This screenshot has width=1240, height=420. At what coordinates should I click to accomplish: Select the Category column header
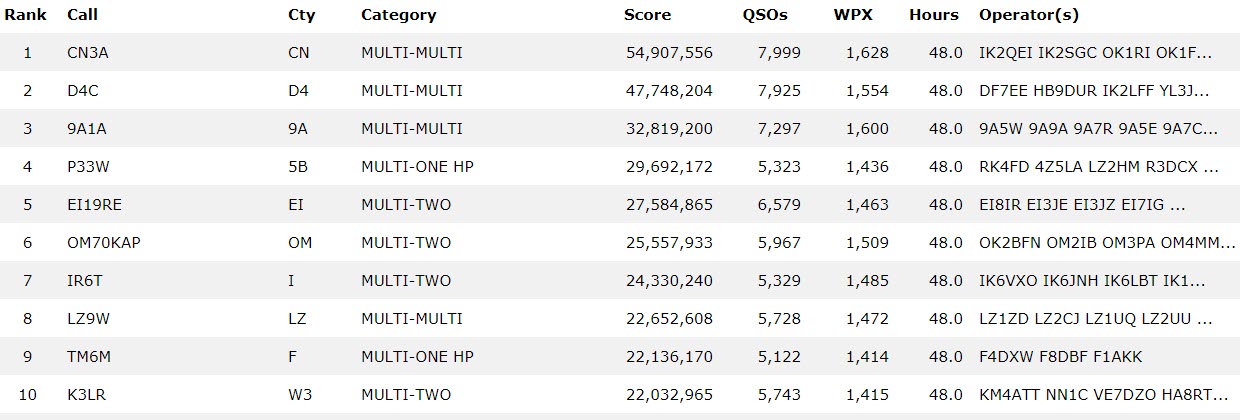click(399, 15)
